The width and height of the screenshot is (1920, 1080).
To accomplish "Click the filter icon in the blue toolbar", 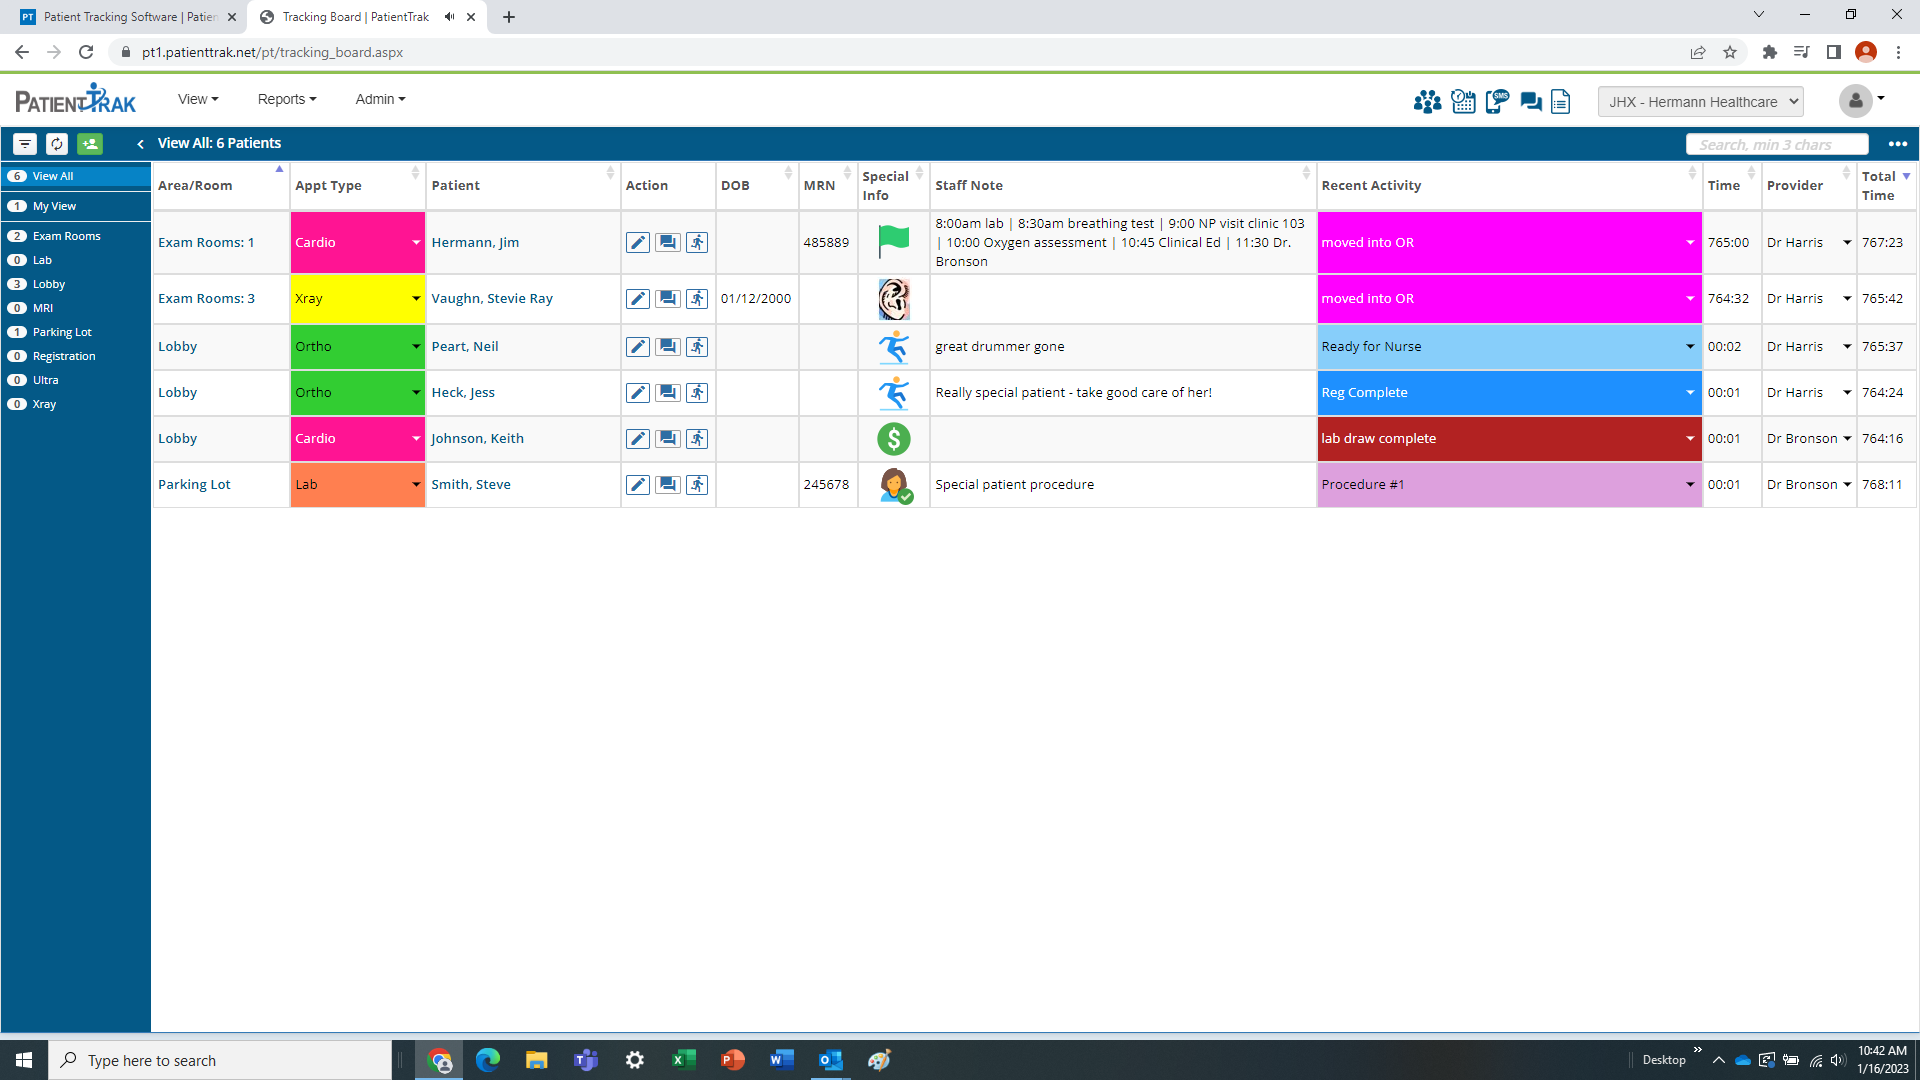I will point(25,144).
